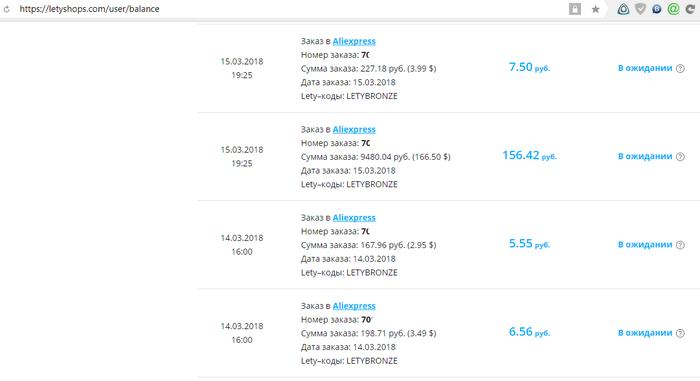
Task: Open the Aliexpress link for the 167.96 руб. order
Action: pos(354,218)
